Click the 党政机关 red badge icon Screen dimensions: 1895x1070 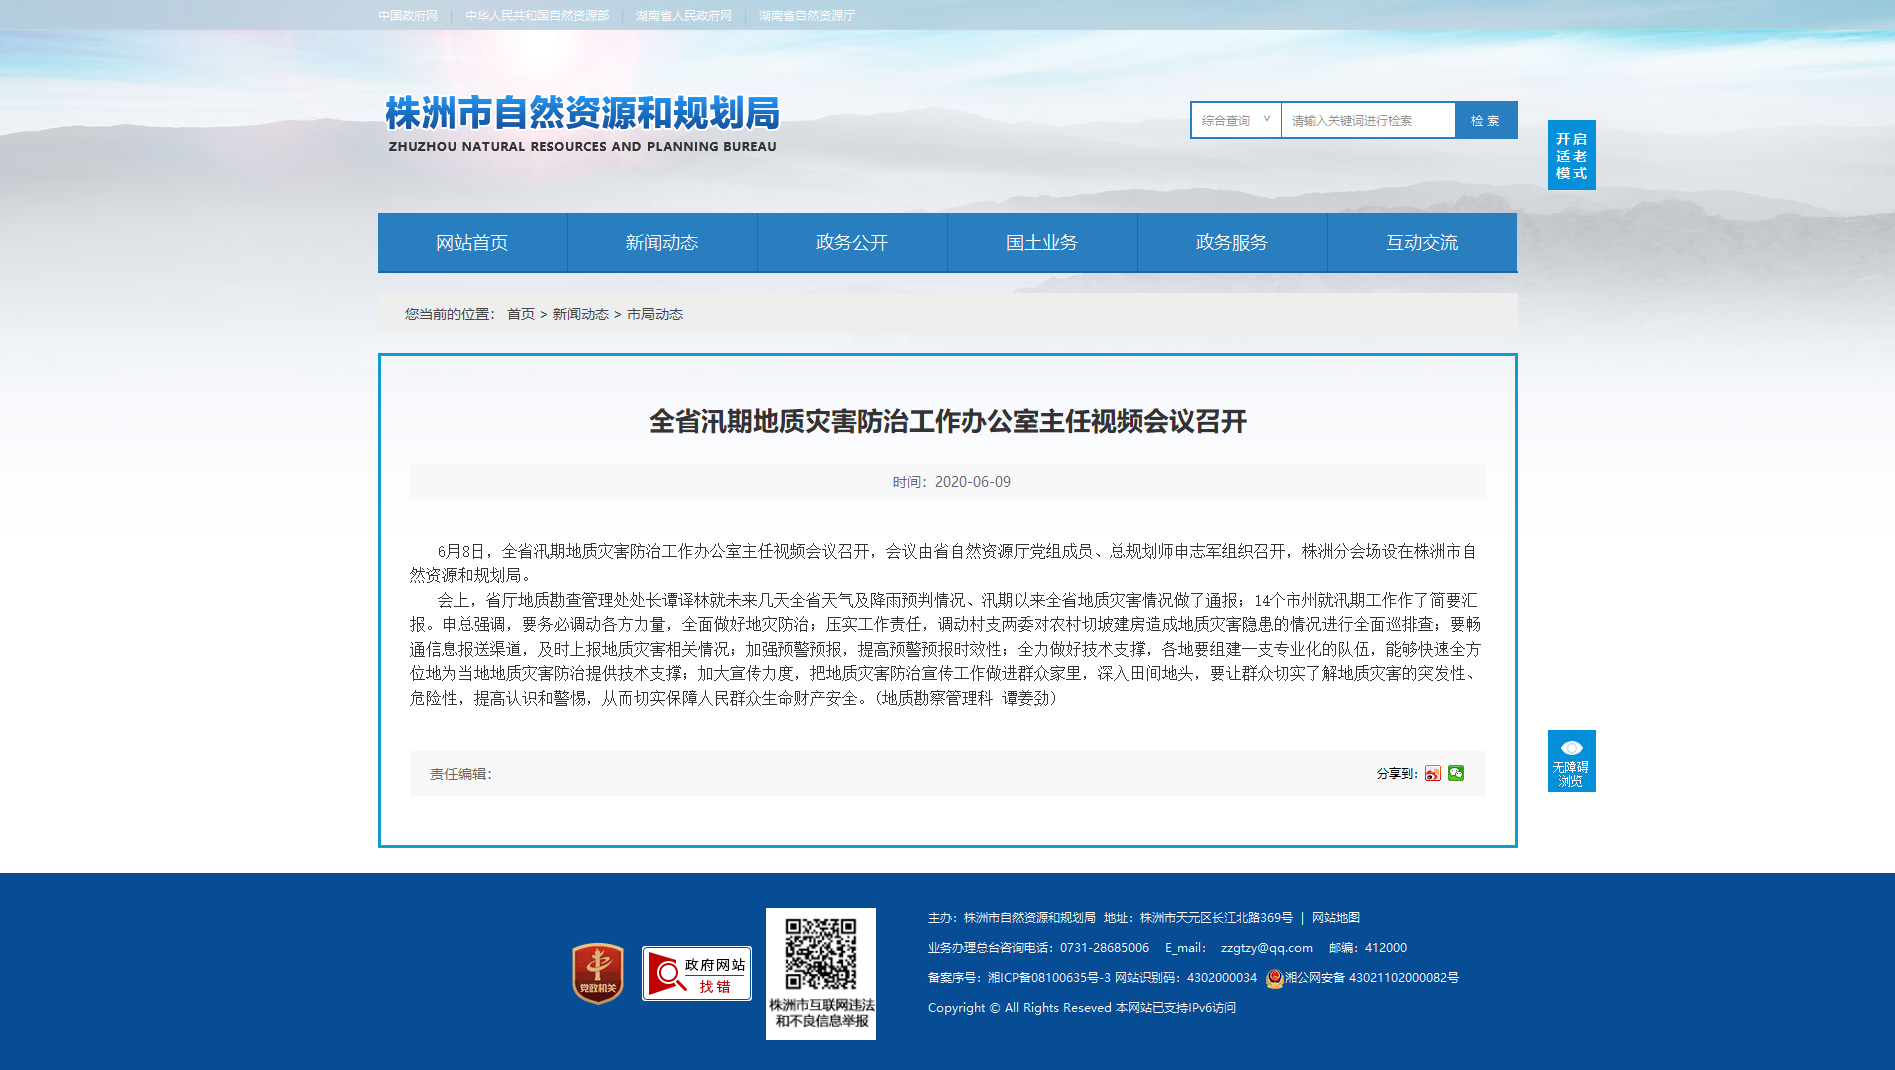tap(598, 973)
